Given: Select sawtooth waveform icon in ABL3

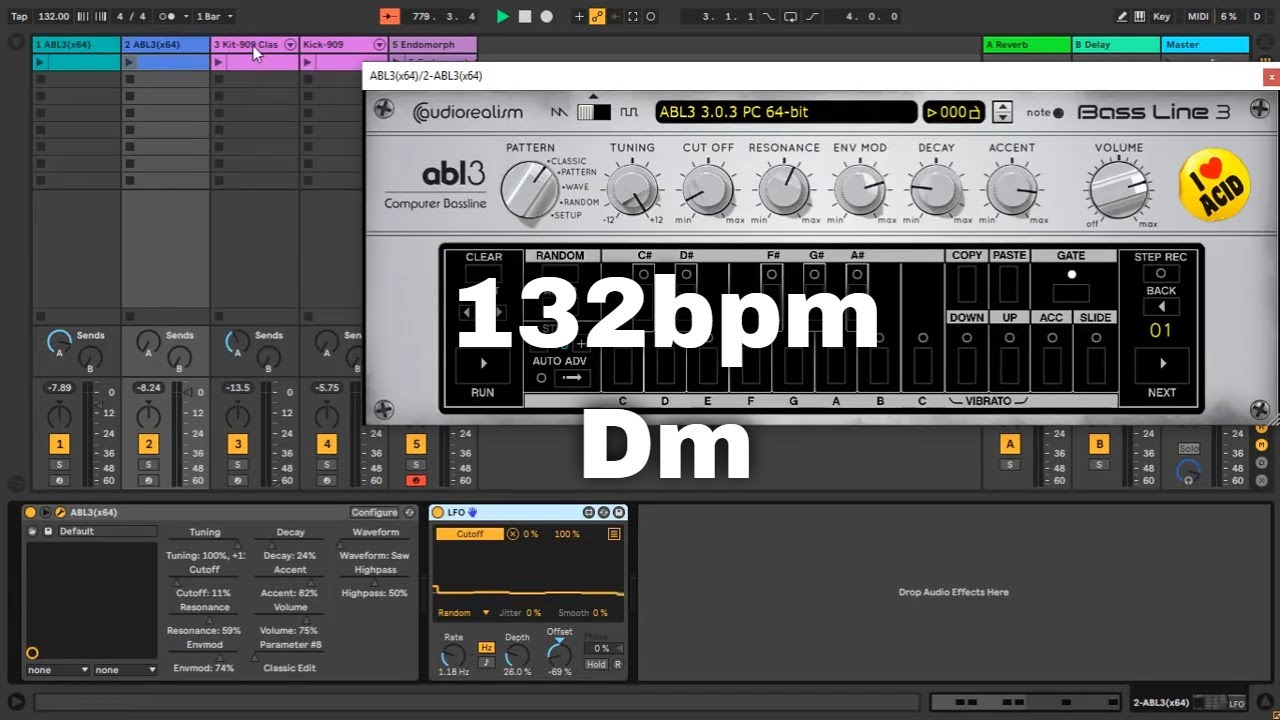Looking at the screenshot, I should coord(558,112).
